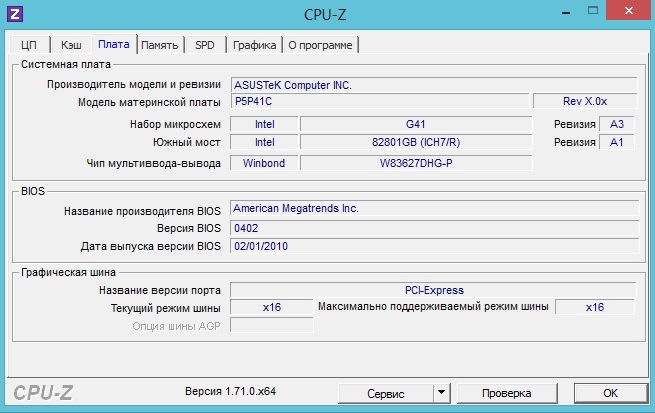
Task: Click the Версия BIOS label
Action: [x=189, y=228]
